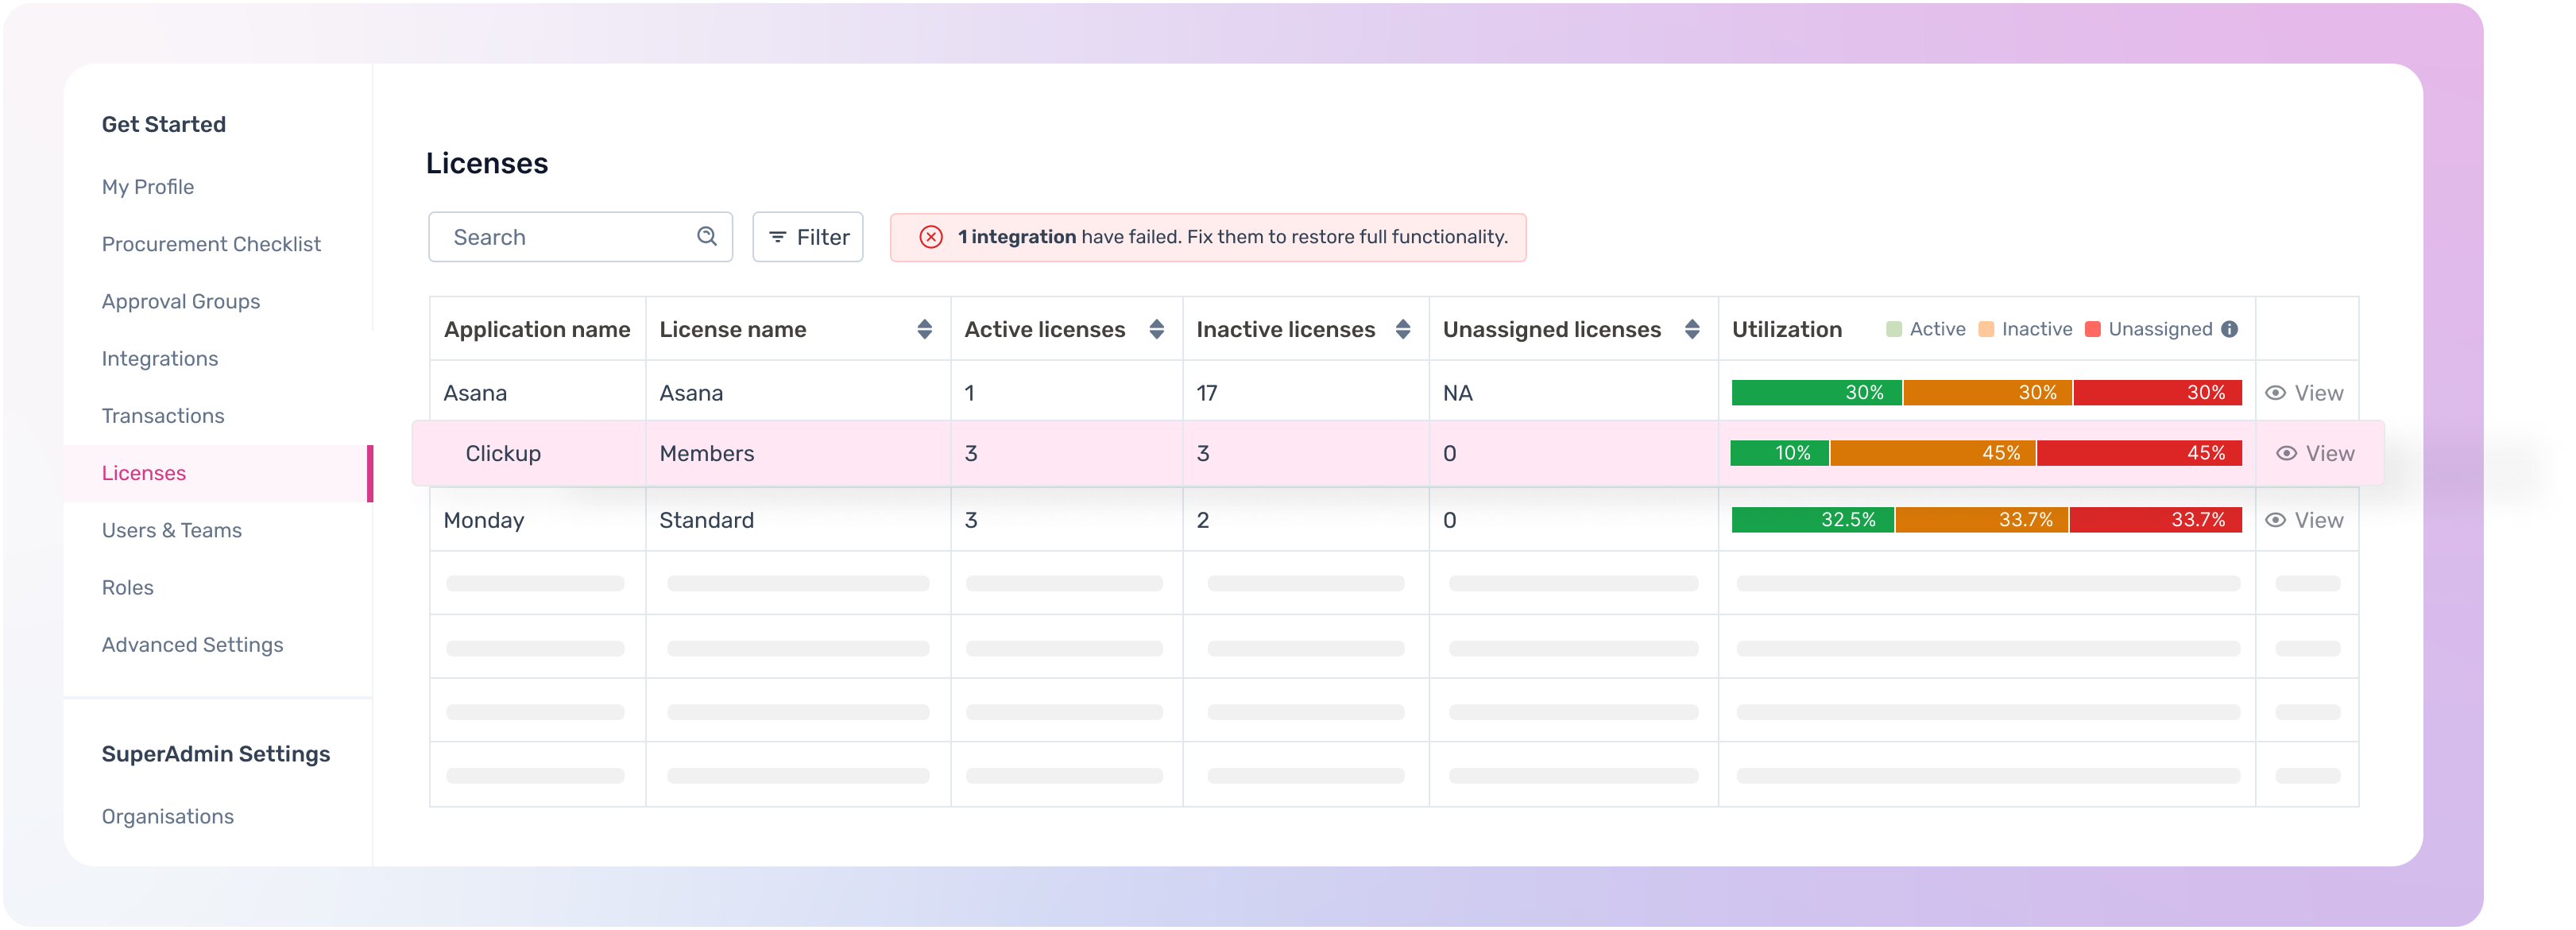Click the eye icon in Monday row
Viewport: 2576px width, 930px height.
pyautogui.click(x=2275, y=520)
